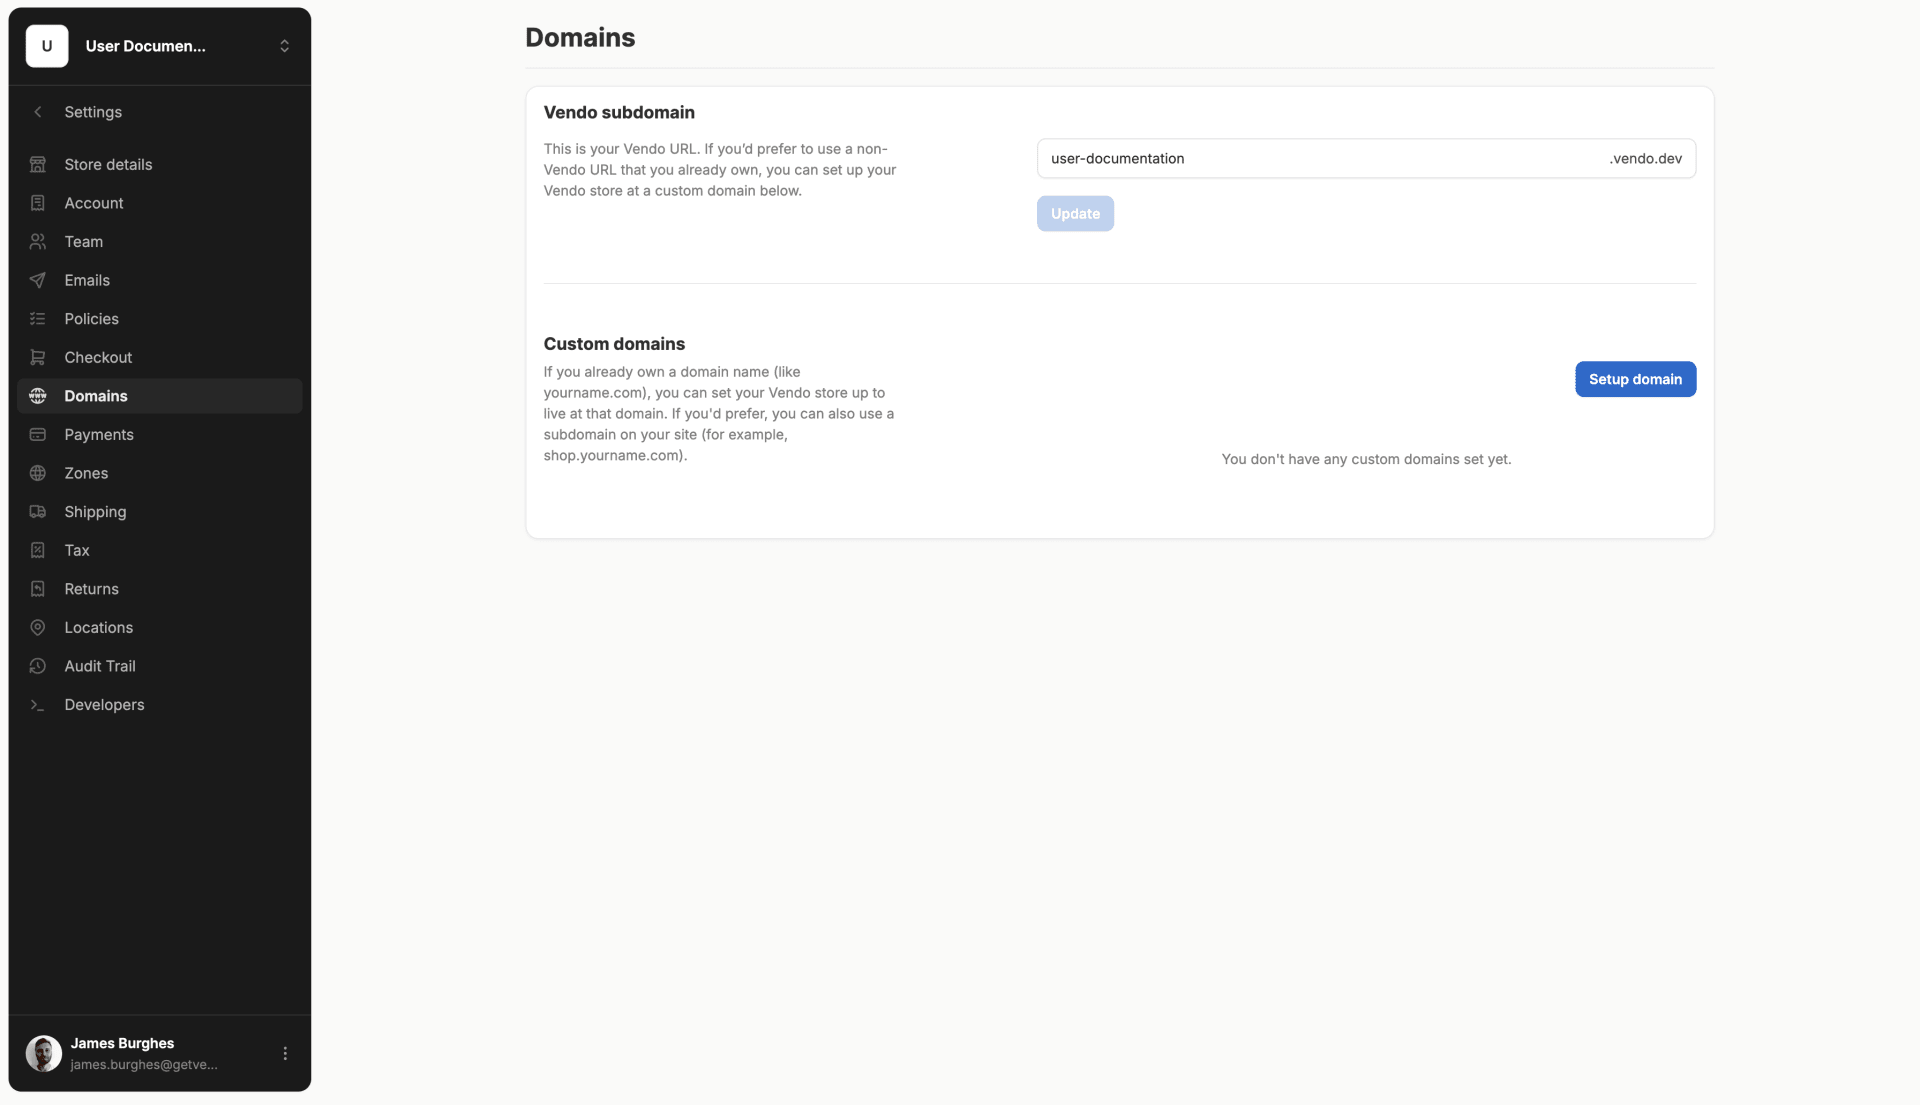Open the Tax settings page
Image resolution: width=1920 pixels, height=1105 pixels.
tap(160, 550)
